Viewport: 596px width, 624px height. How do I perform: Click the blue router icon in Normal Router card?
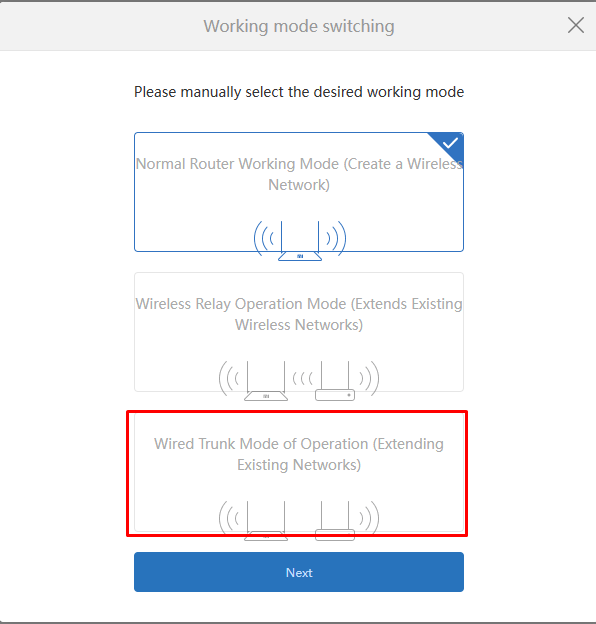tap(300, 241)
